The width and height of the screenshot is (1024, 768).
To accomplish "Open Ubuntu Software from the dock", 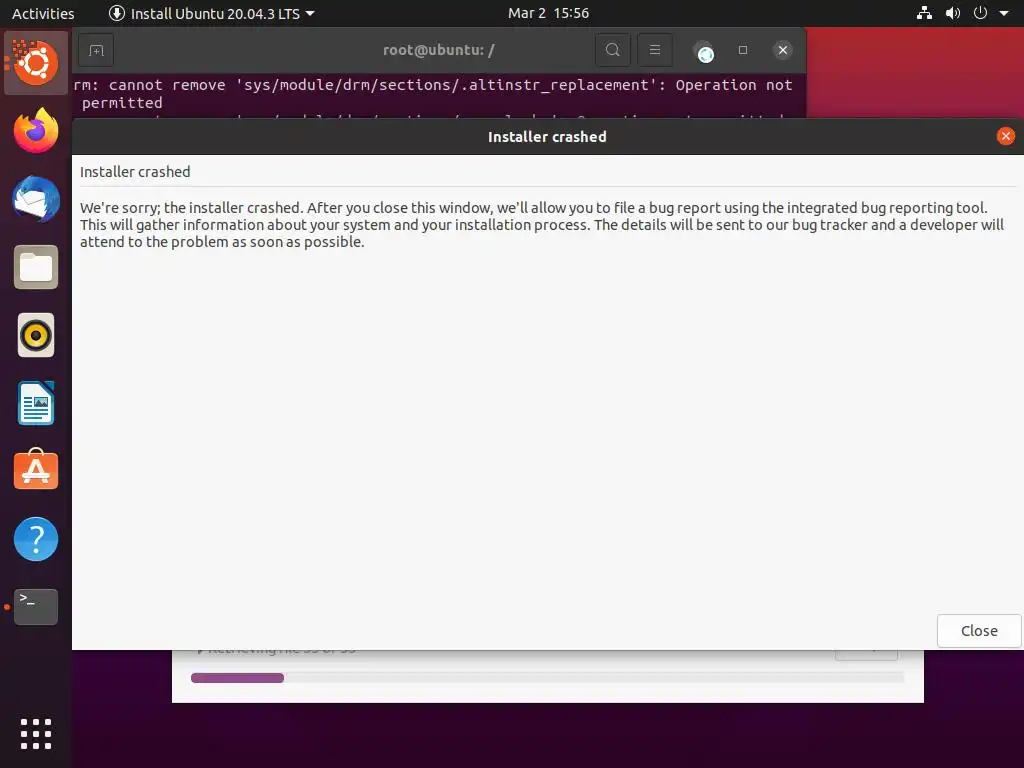I will coord(36,470).
